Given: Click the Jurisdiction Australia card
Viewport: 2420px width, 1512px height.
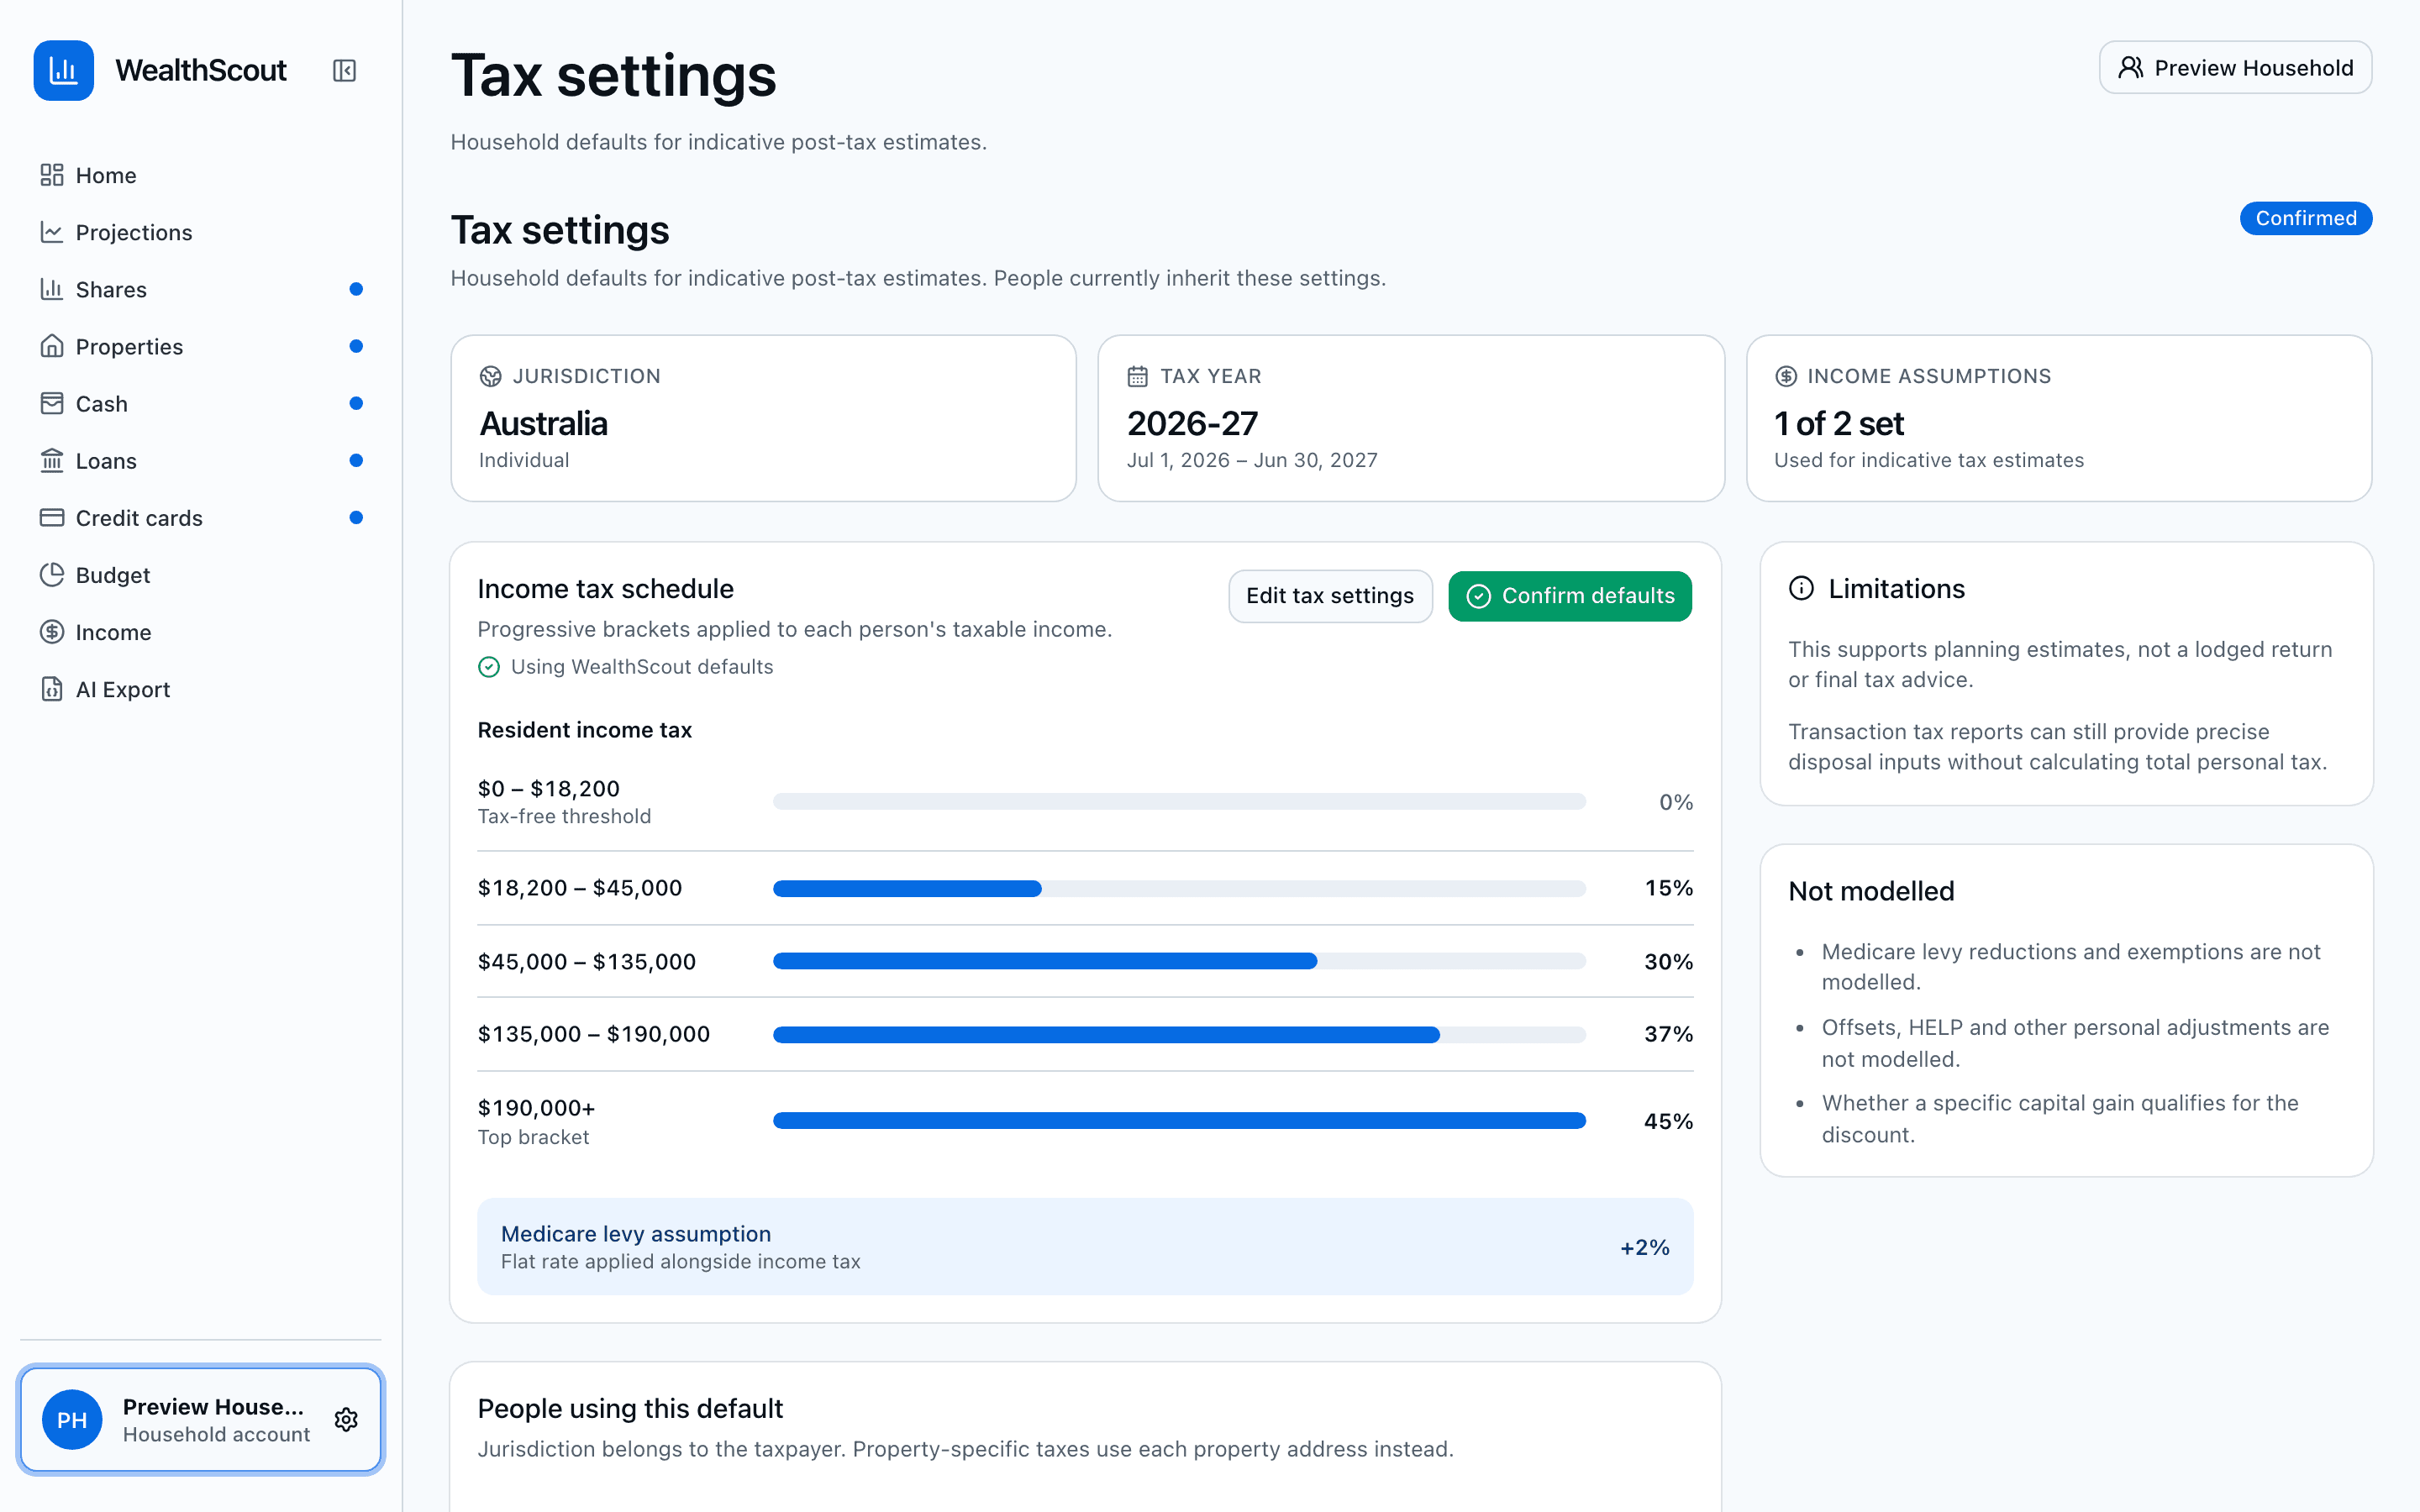Looking at the screenshot, I should [763, 418].
